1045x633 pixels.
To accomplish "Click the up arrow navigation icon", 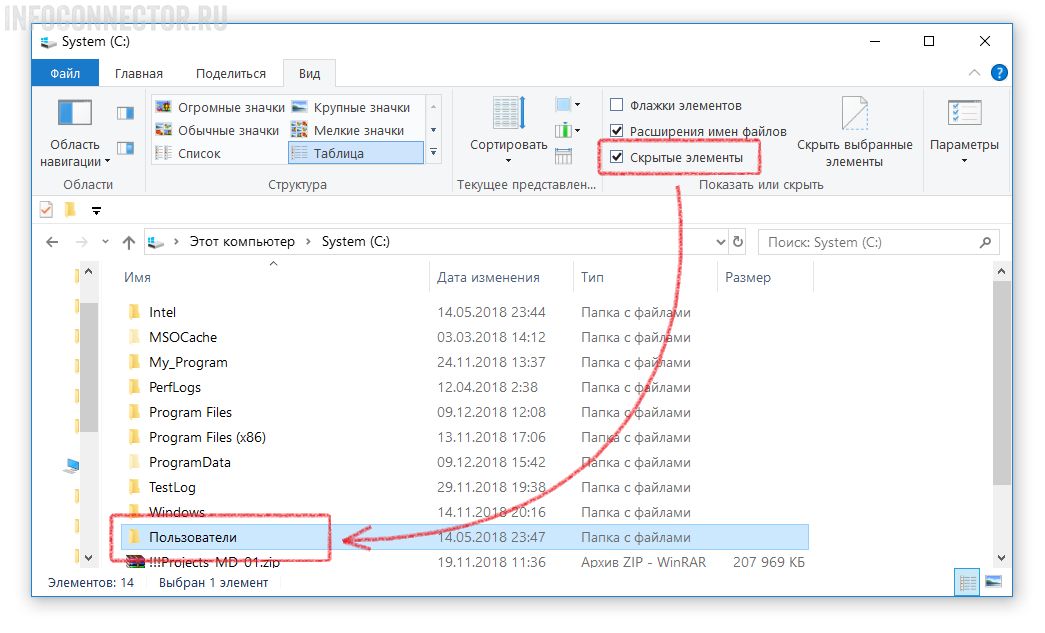I will click(128, 242).
